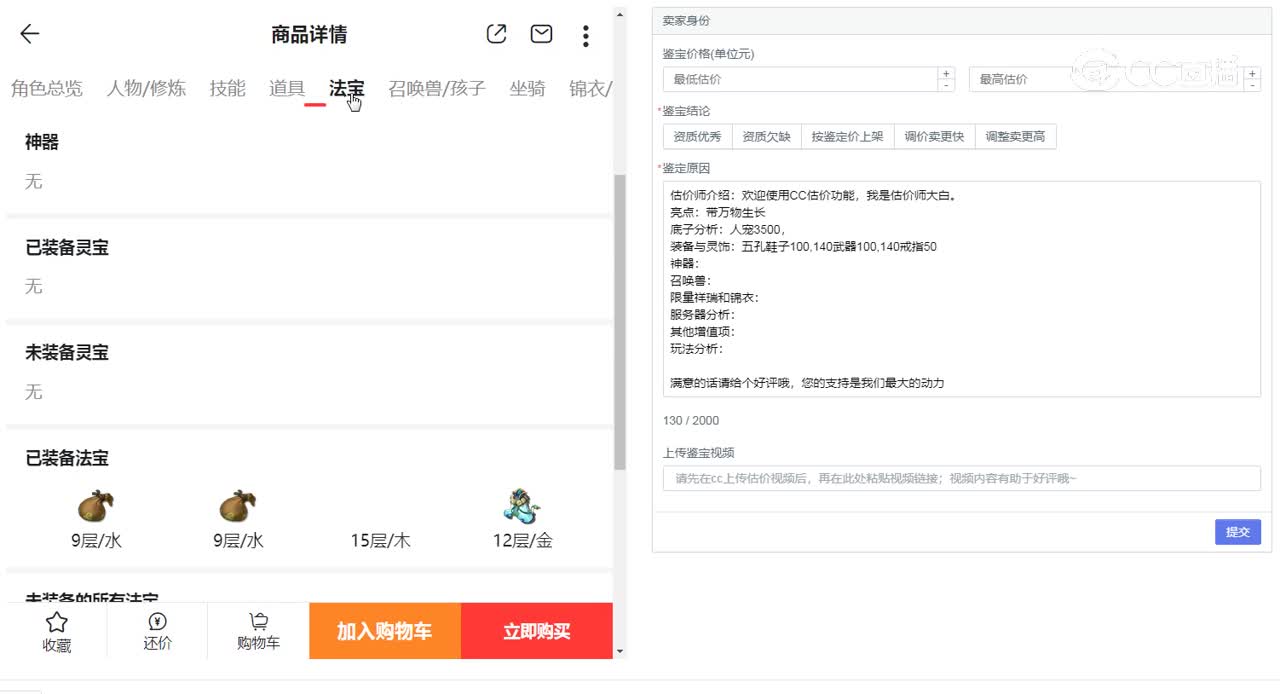
Task: Click the minus stepper on 最高估价
Action: (x=1252, y=85)
